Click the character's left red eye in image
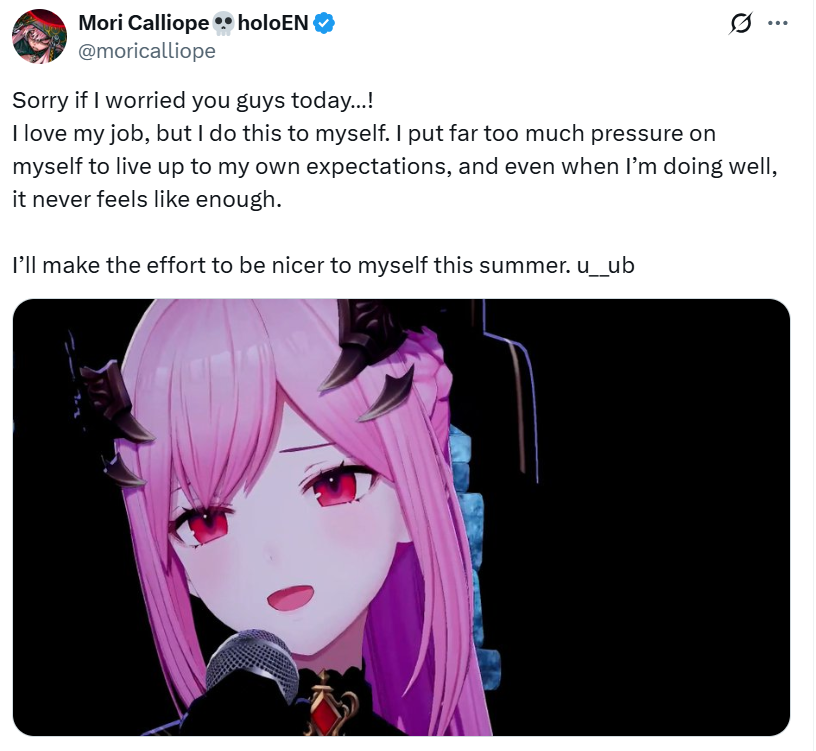Image resolution: width=816 pixels, height=751 pixels. [x=203, y=526]
